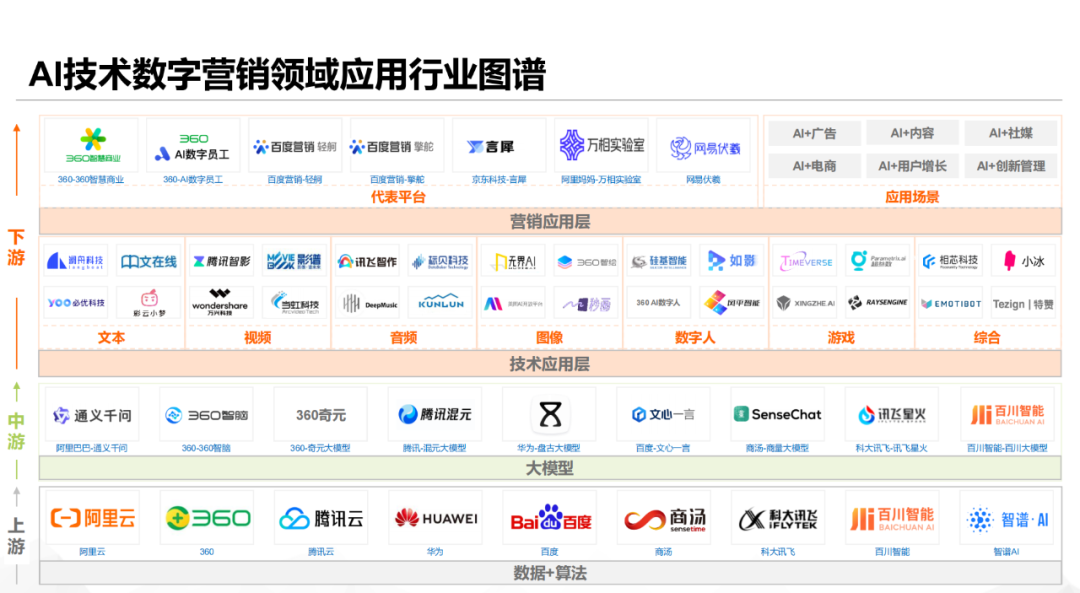The width and height of the screenshot is (1080, 593).
Task: Select the 小冰 logo tile
Action: [x=1023, y=261]
